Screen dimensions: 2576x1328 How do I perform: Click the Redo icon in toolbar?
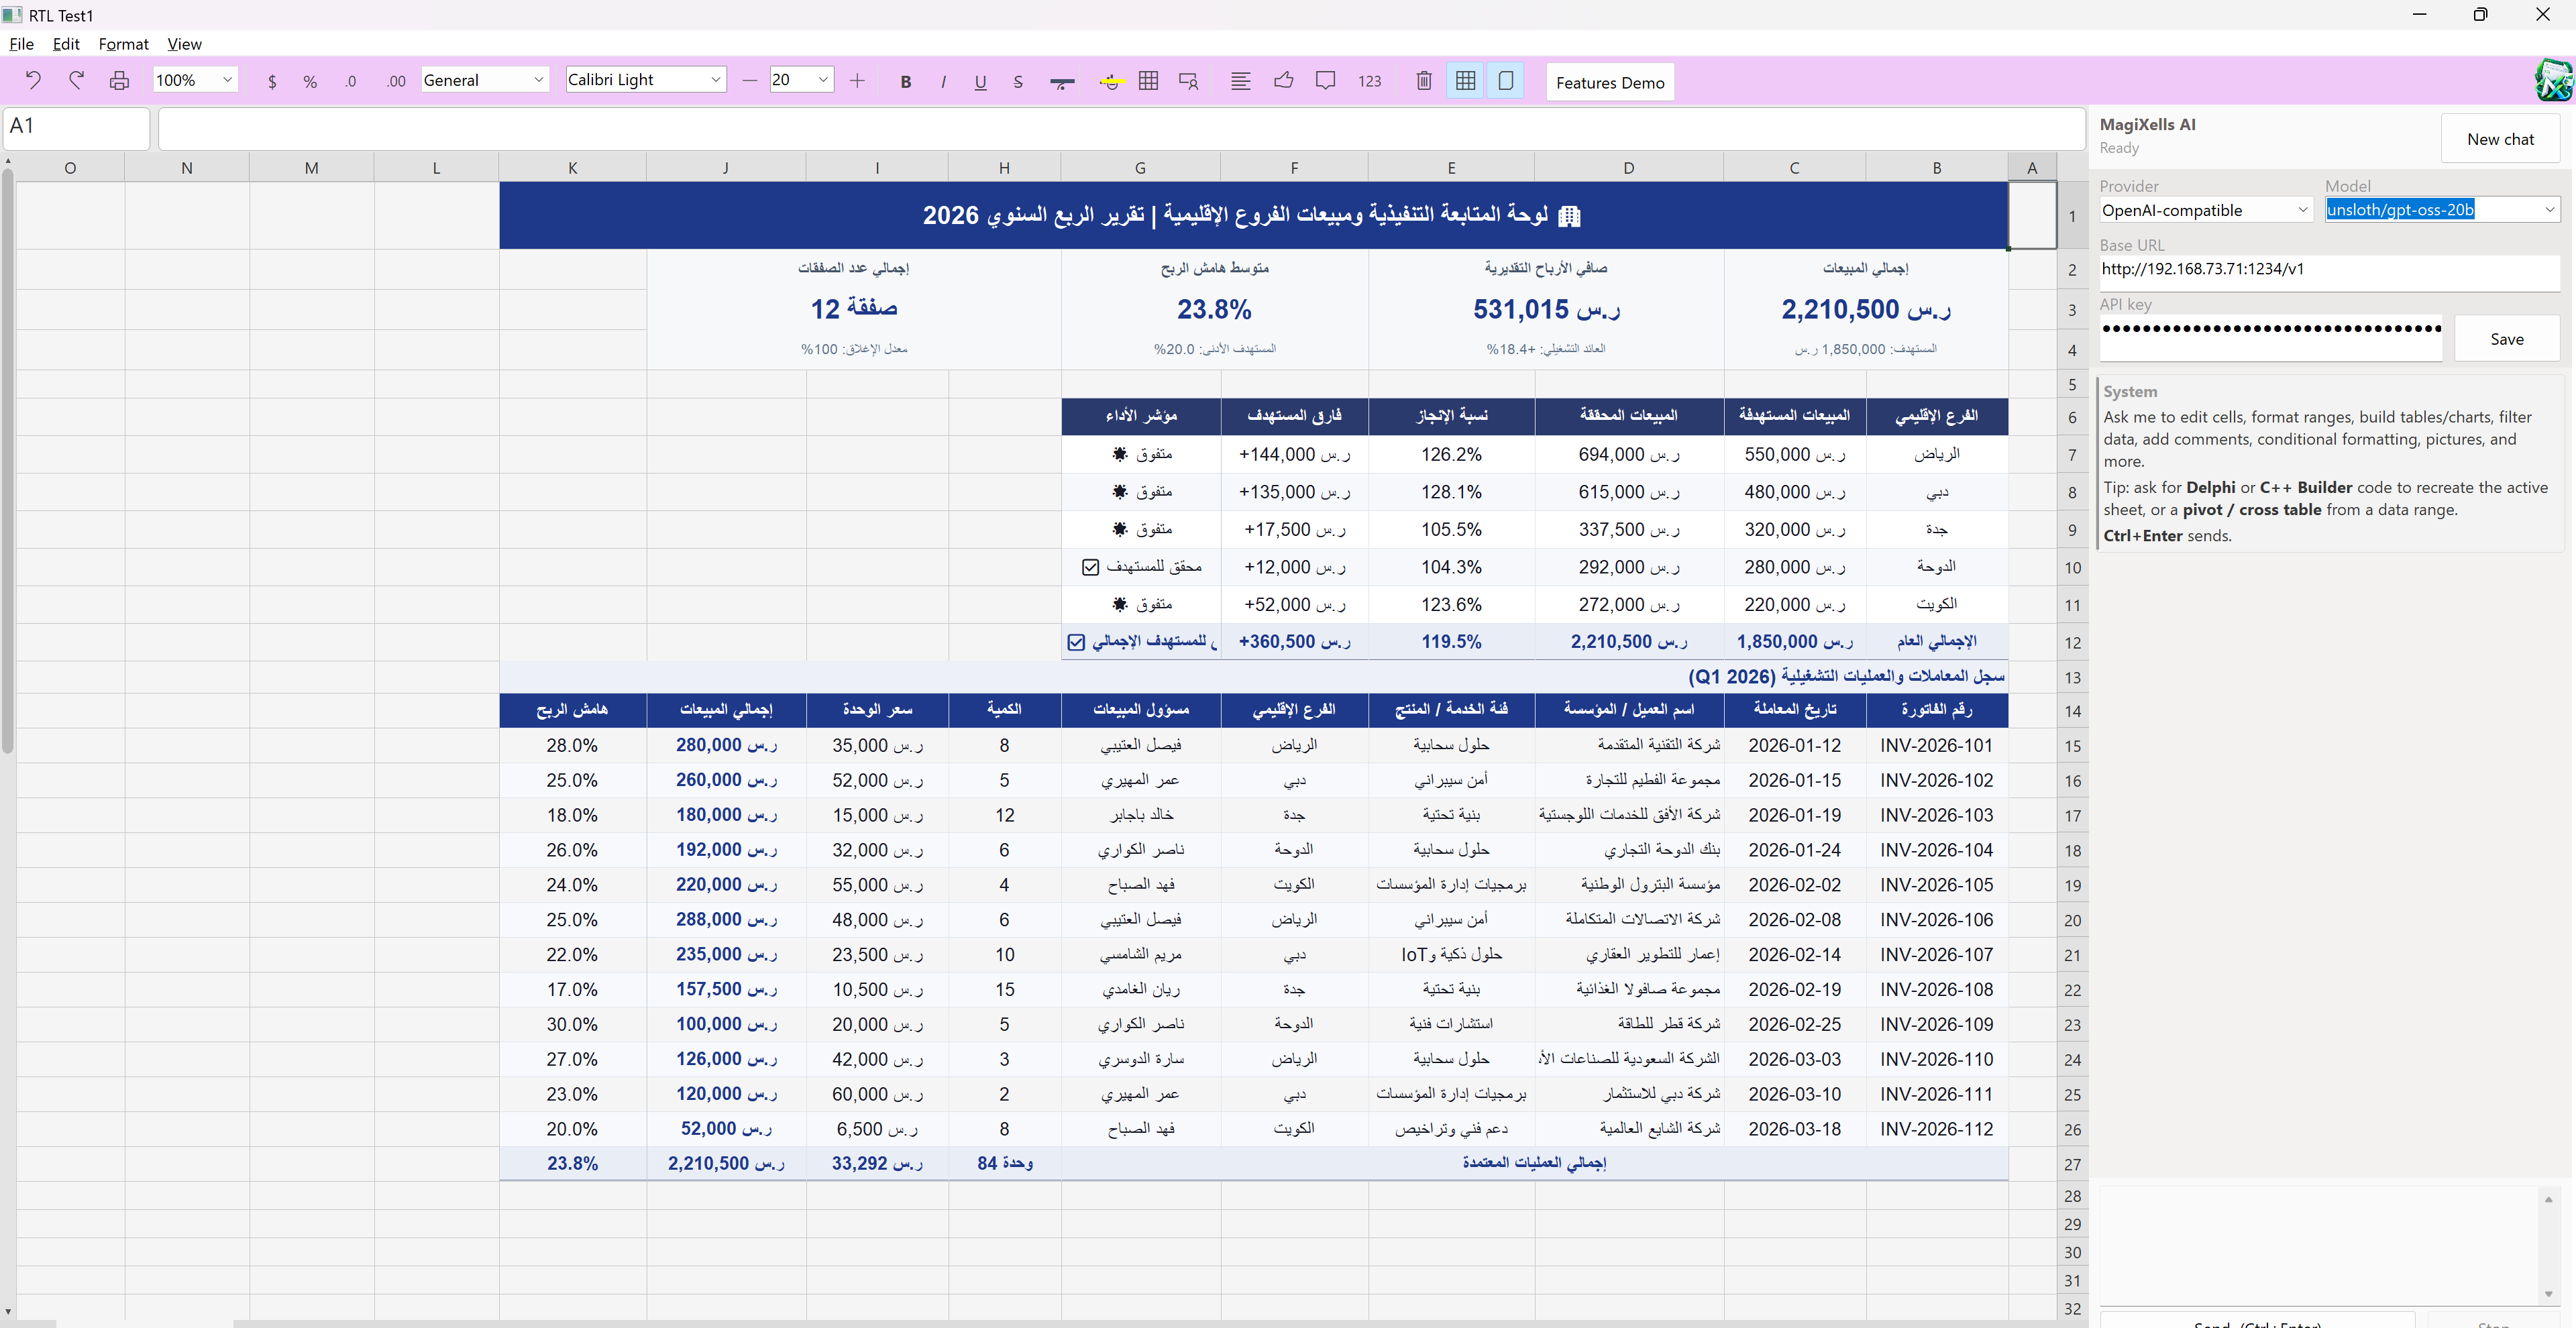[76, 81]
